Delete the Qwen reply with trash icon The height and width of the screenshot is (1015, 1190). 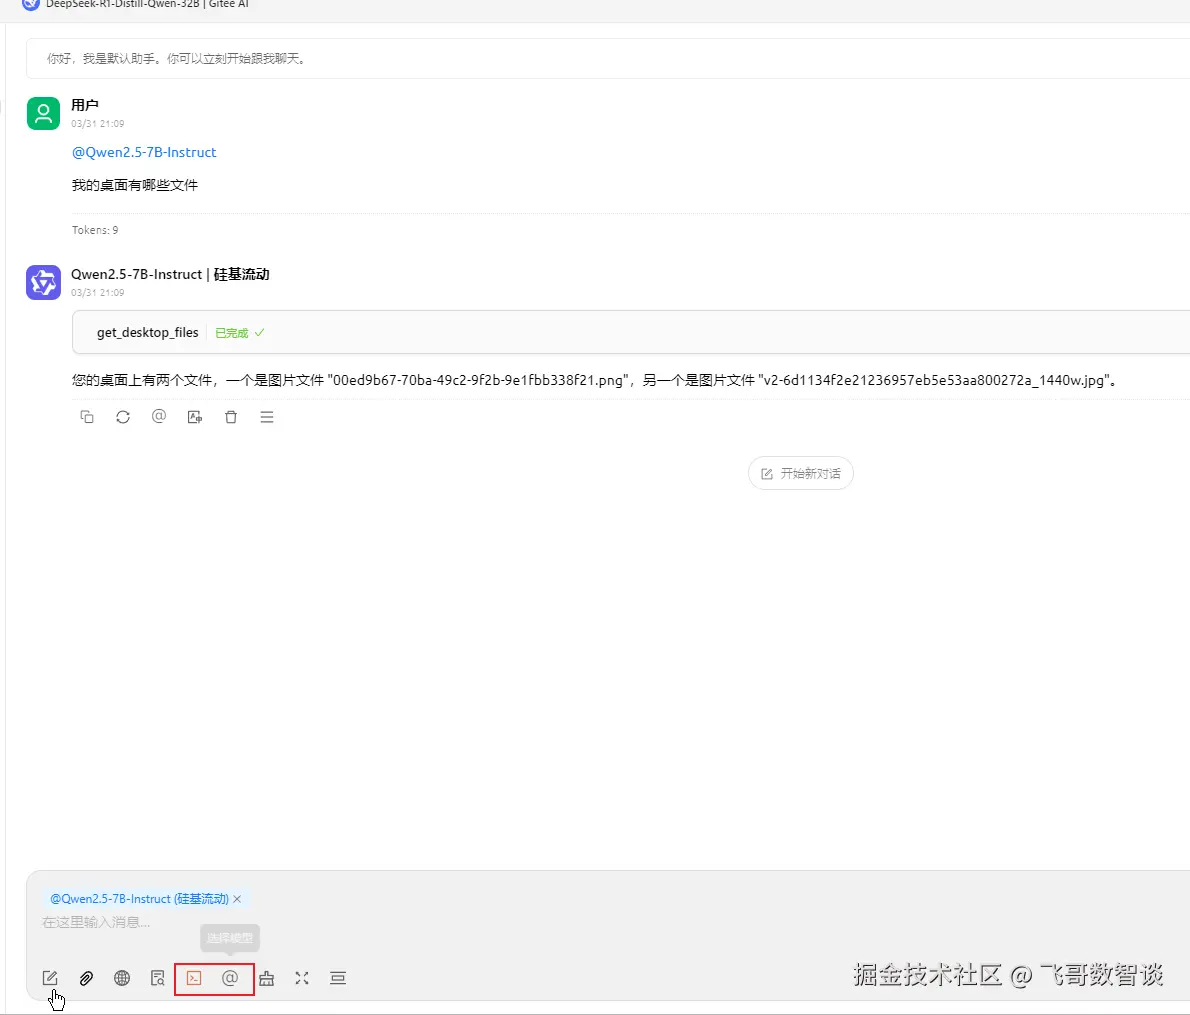[231, 417]
